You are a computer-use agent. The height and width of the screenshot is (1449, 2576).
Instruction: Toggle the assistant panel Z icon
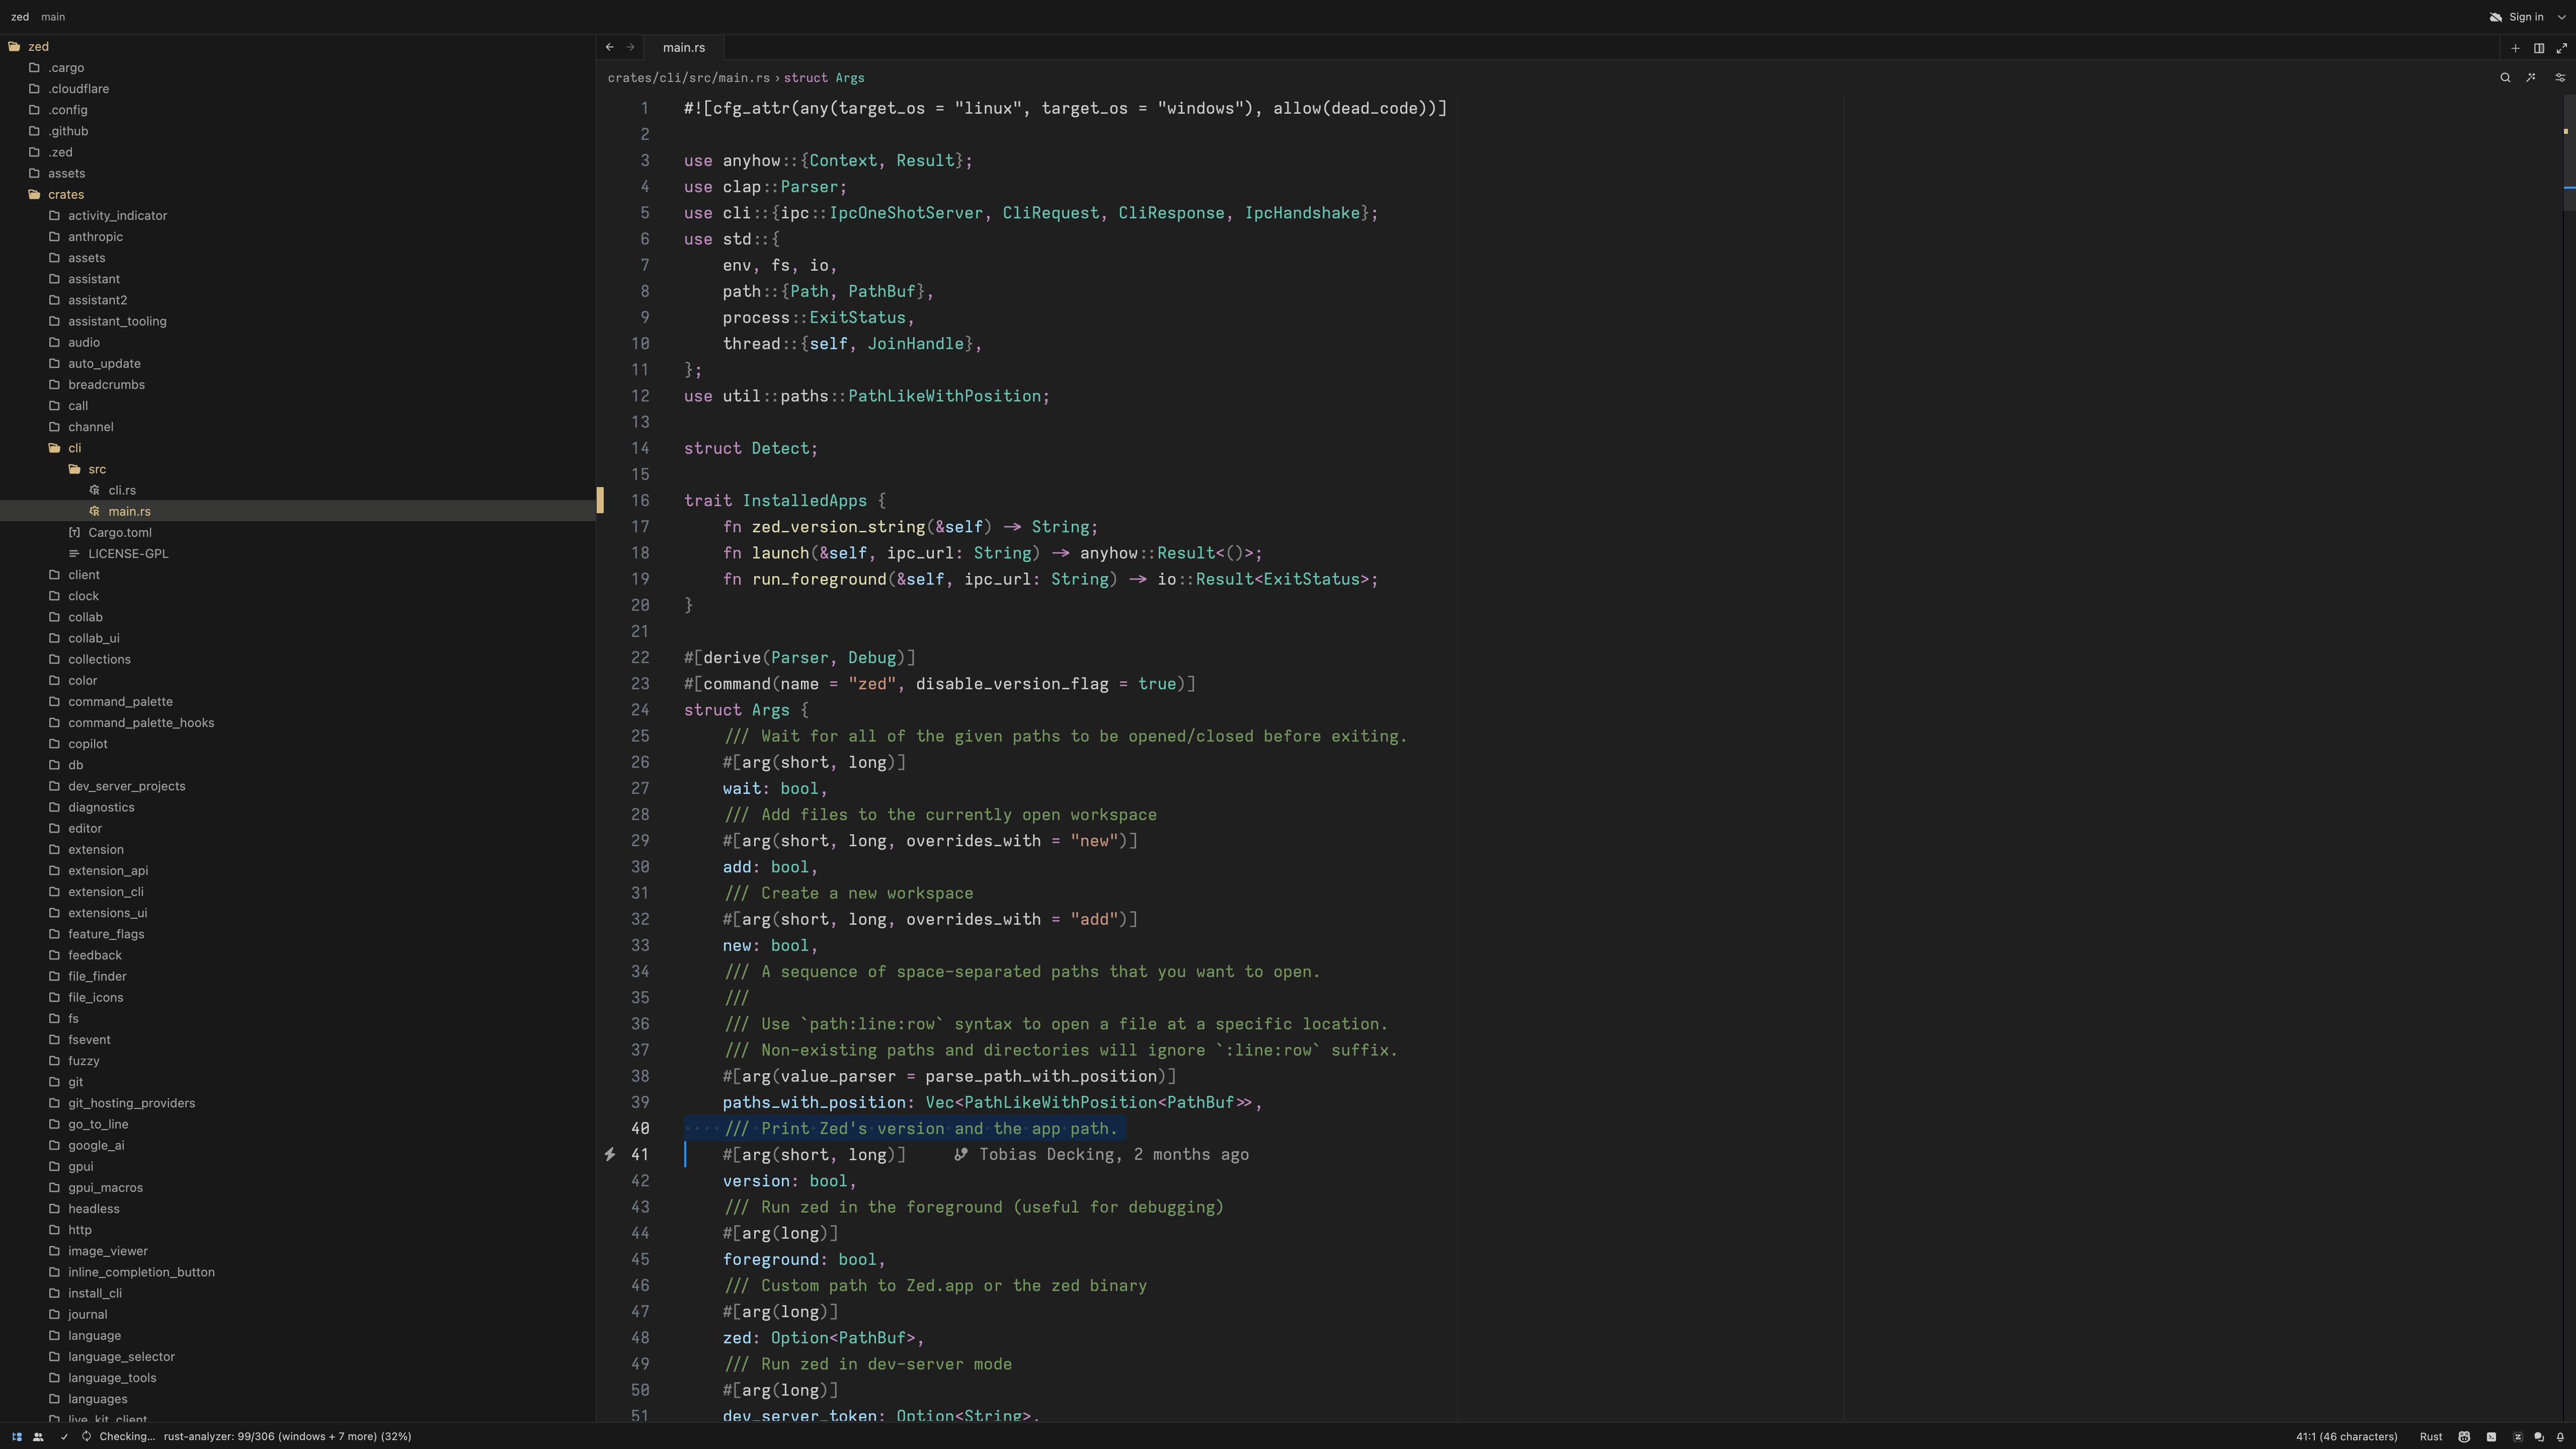click(x=2517, y=1437)
